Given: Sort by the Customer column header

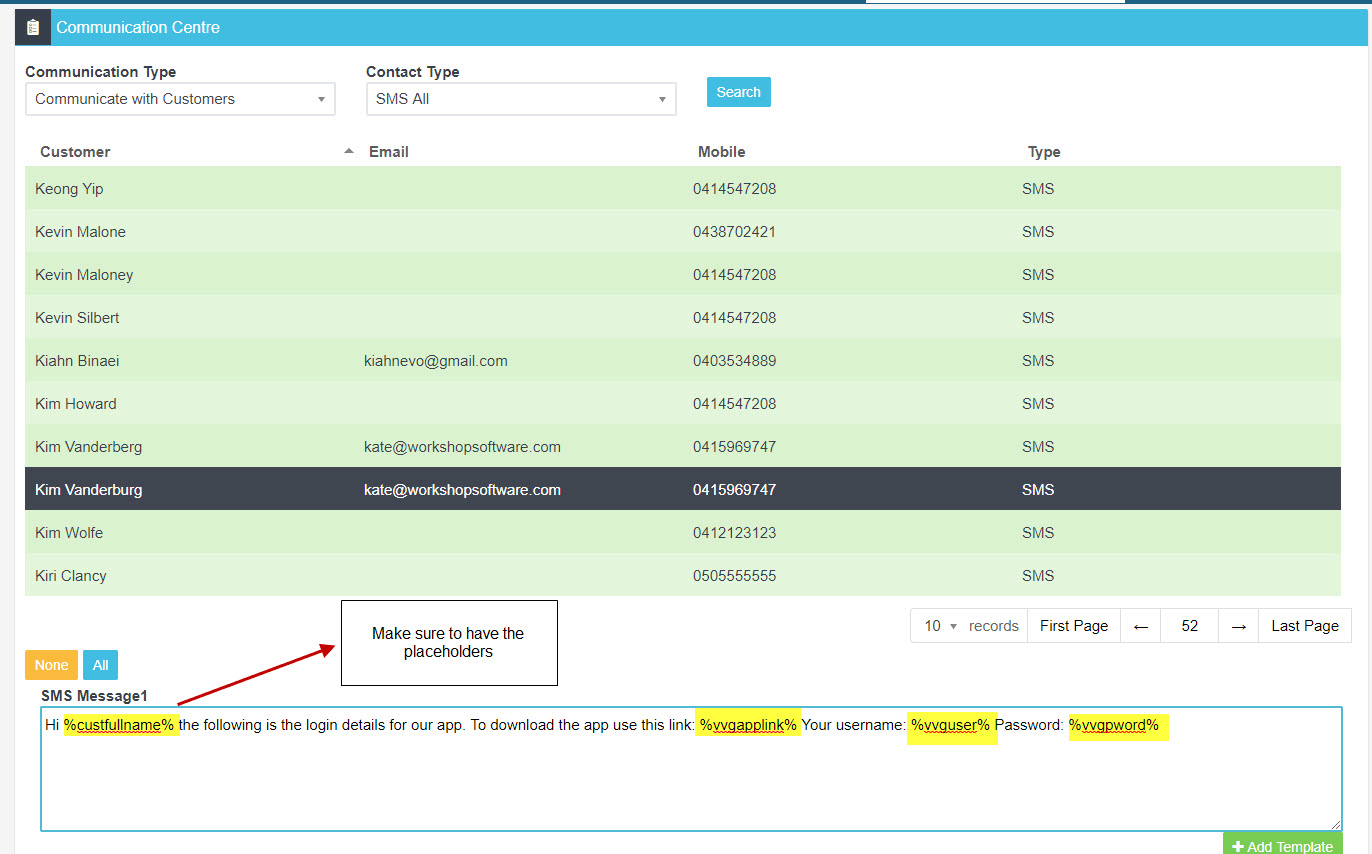Looking at the screenshot, I should 75,152.
